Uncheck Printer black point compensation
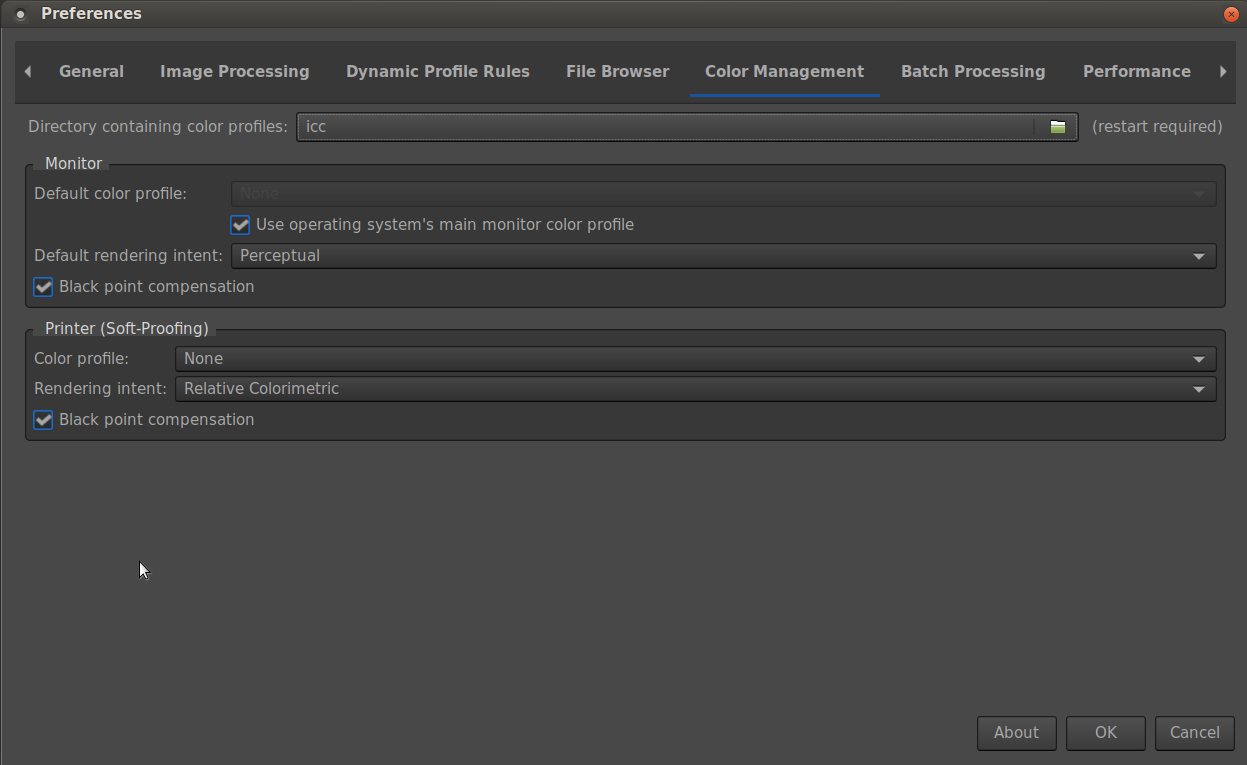The width and height of the screenshot is (1247, 765). tap(43, 420)
